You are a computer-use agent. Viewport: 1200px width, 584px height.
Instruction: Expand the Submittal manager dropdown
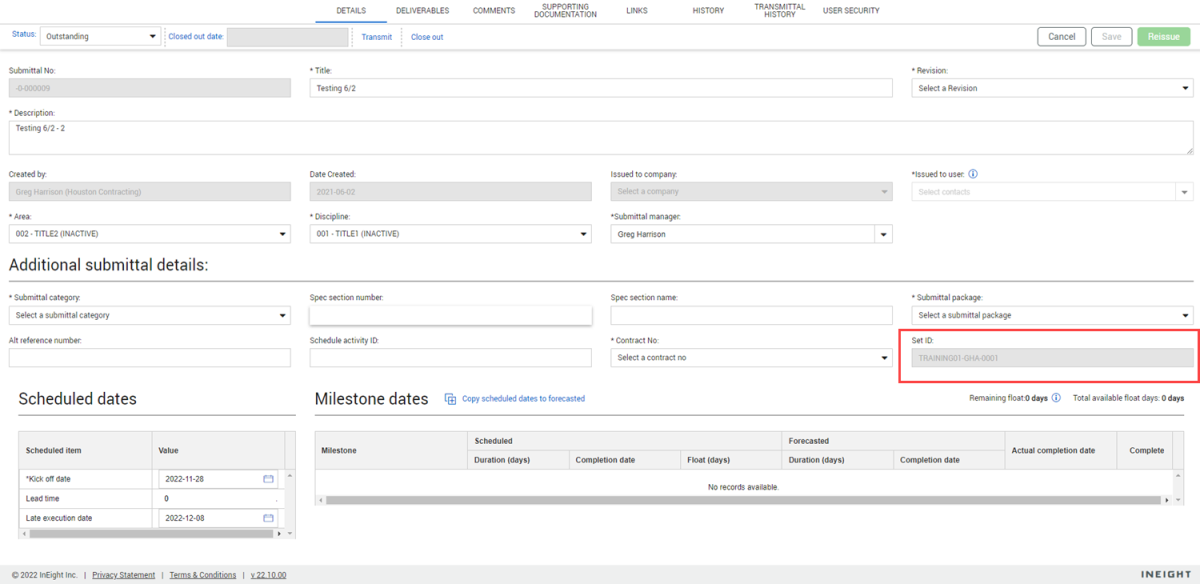pos(882,234)
